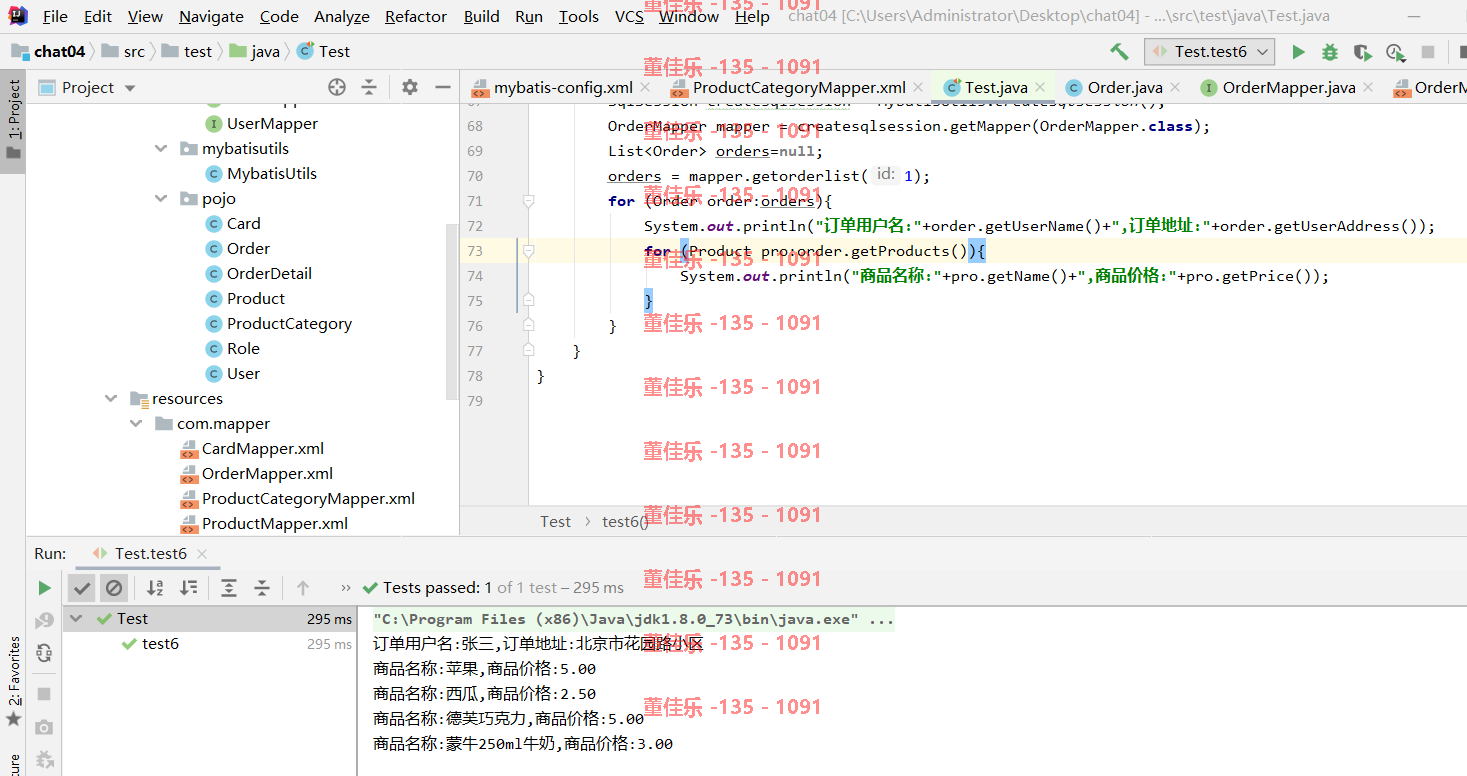Open the VCS menu

629,16
